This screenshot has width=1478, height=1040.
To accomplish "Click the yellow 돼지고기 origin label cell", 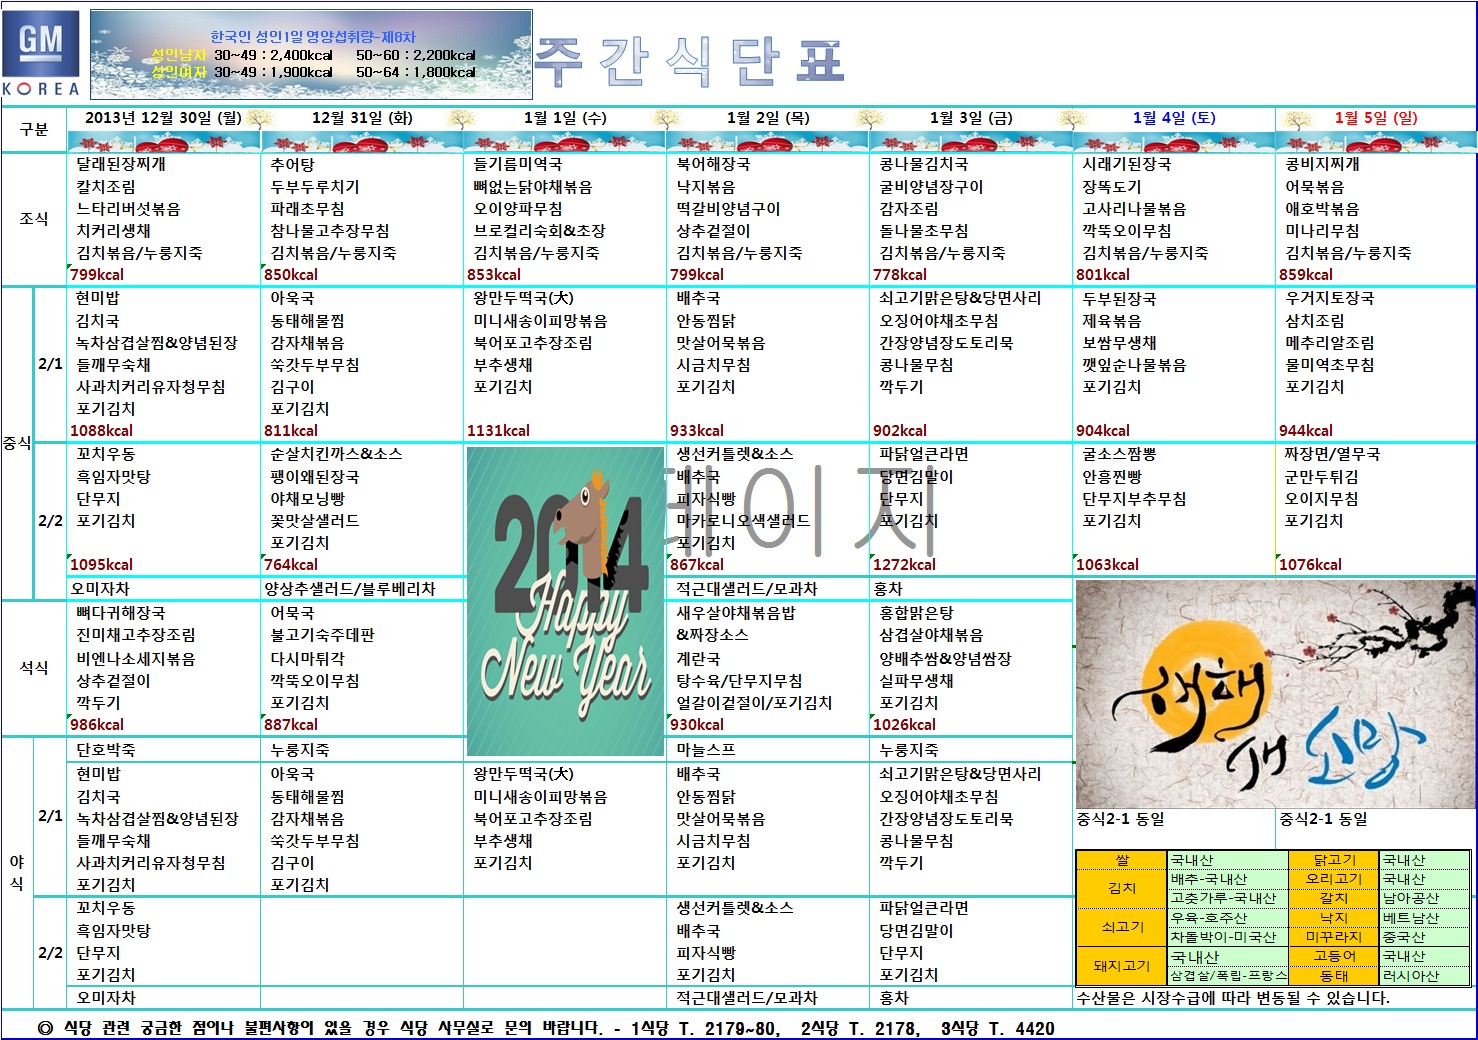I will [1121, 966].
